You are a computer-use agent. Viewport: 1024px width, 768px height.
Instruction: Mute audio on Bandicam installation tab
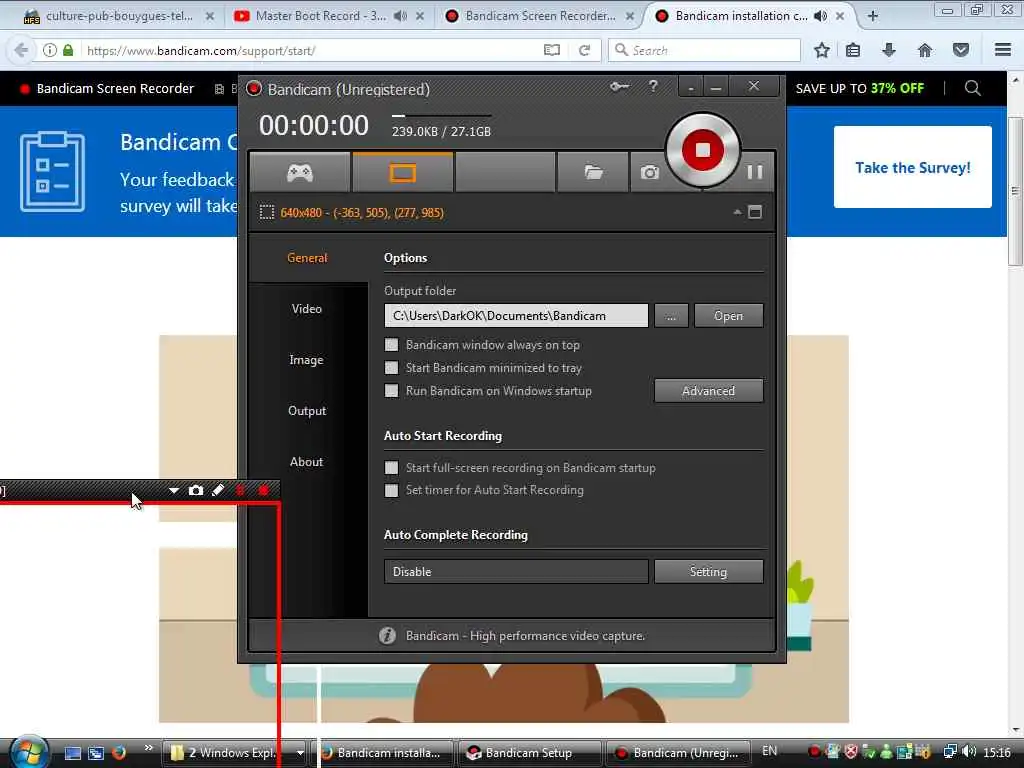[x=820, y=16]
